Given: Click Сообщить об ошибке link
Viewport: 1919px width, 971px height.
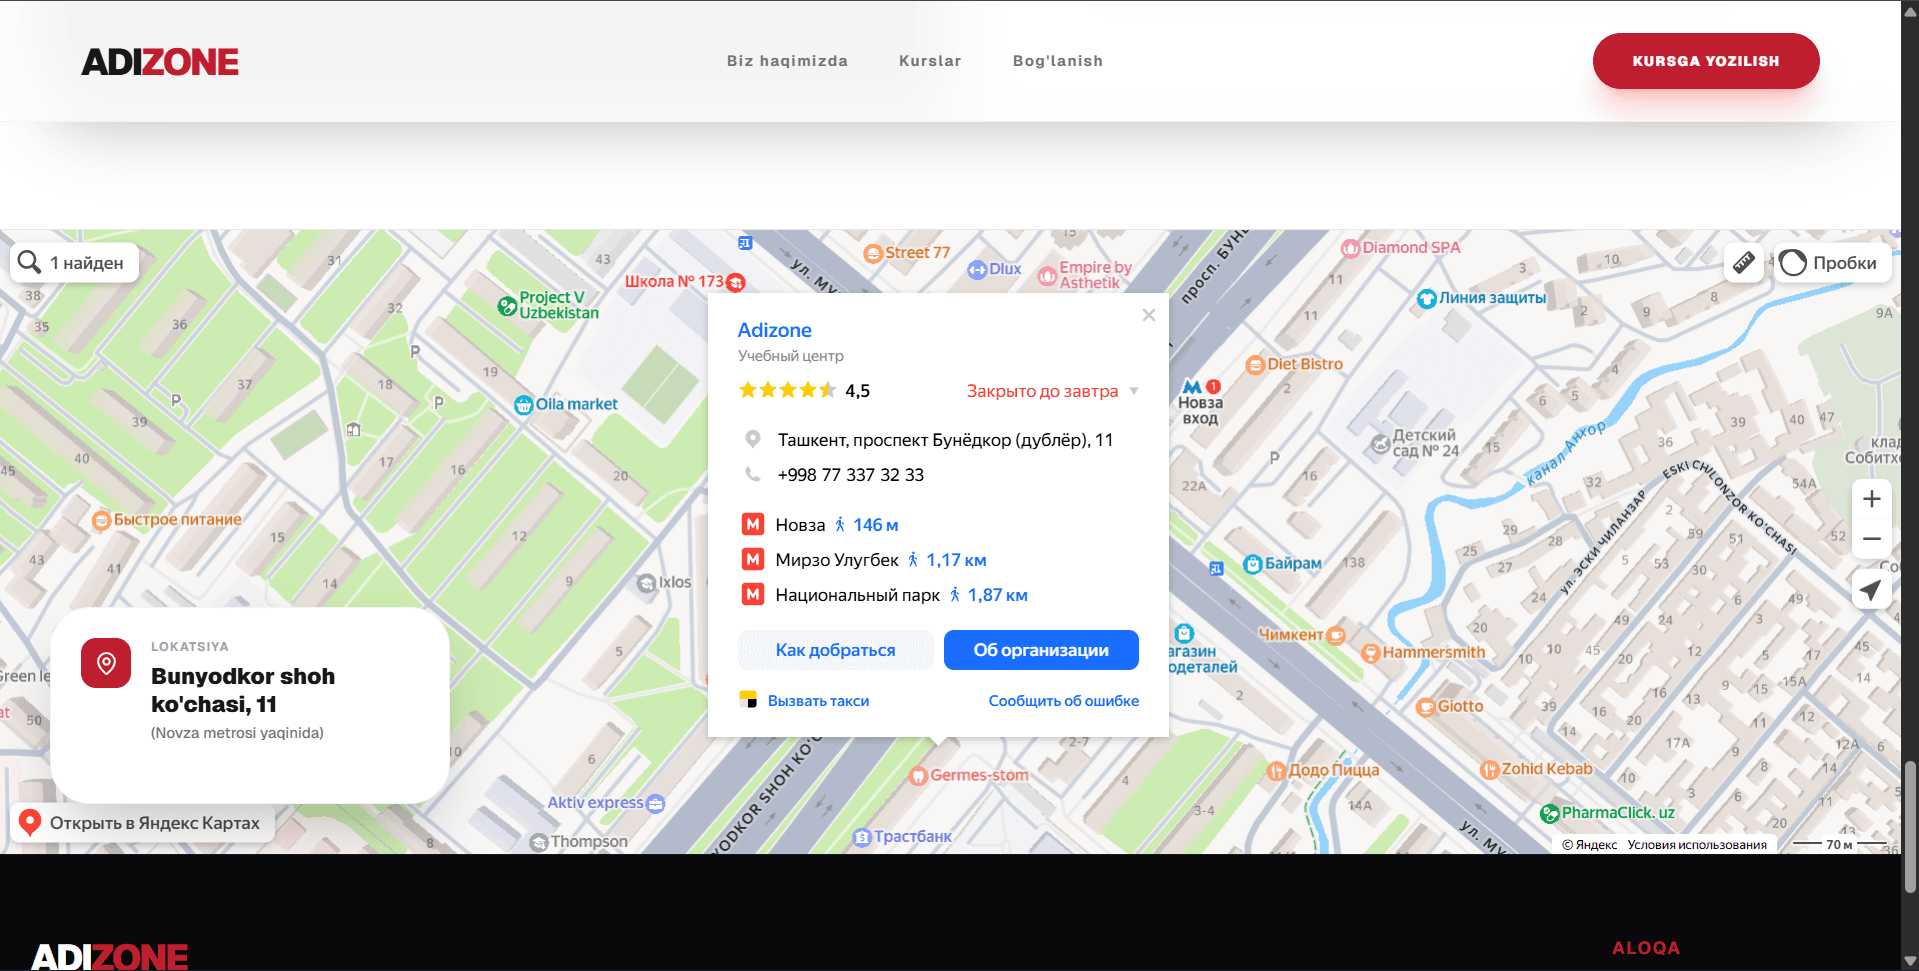Looking at the screenshot, I should (1064, 701).
